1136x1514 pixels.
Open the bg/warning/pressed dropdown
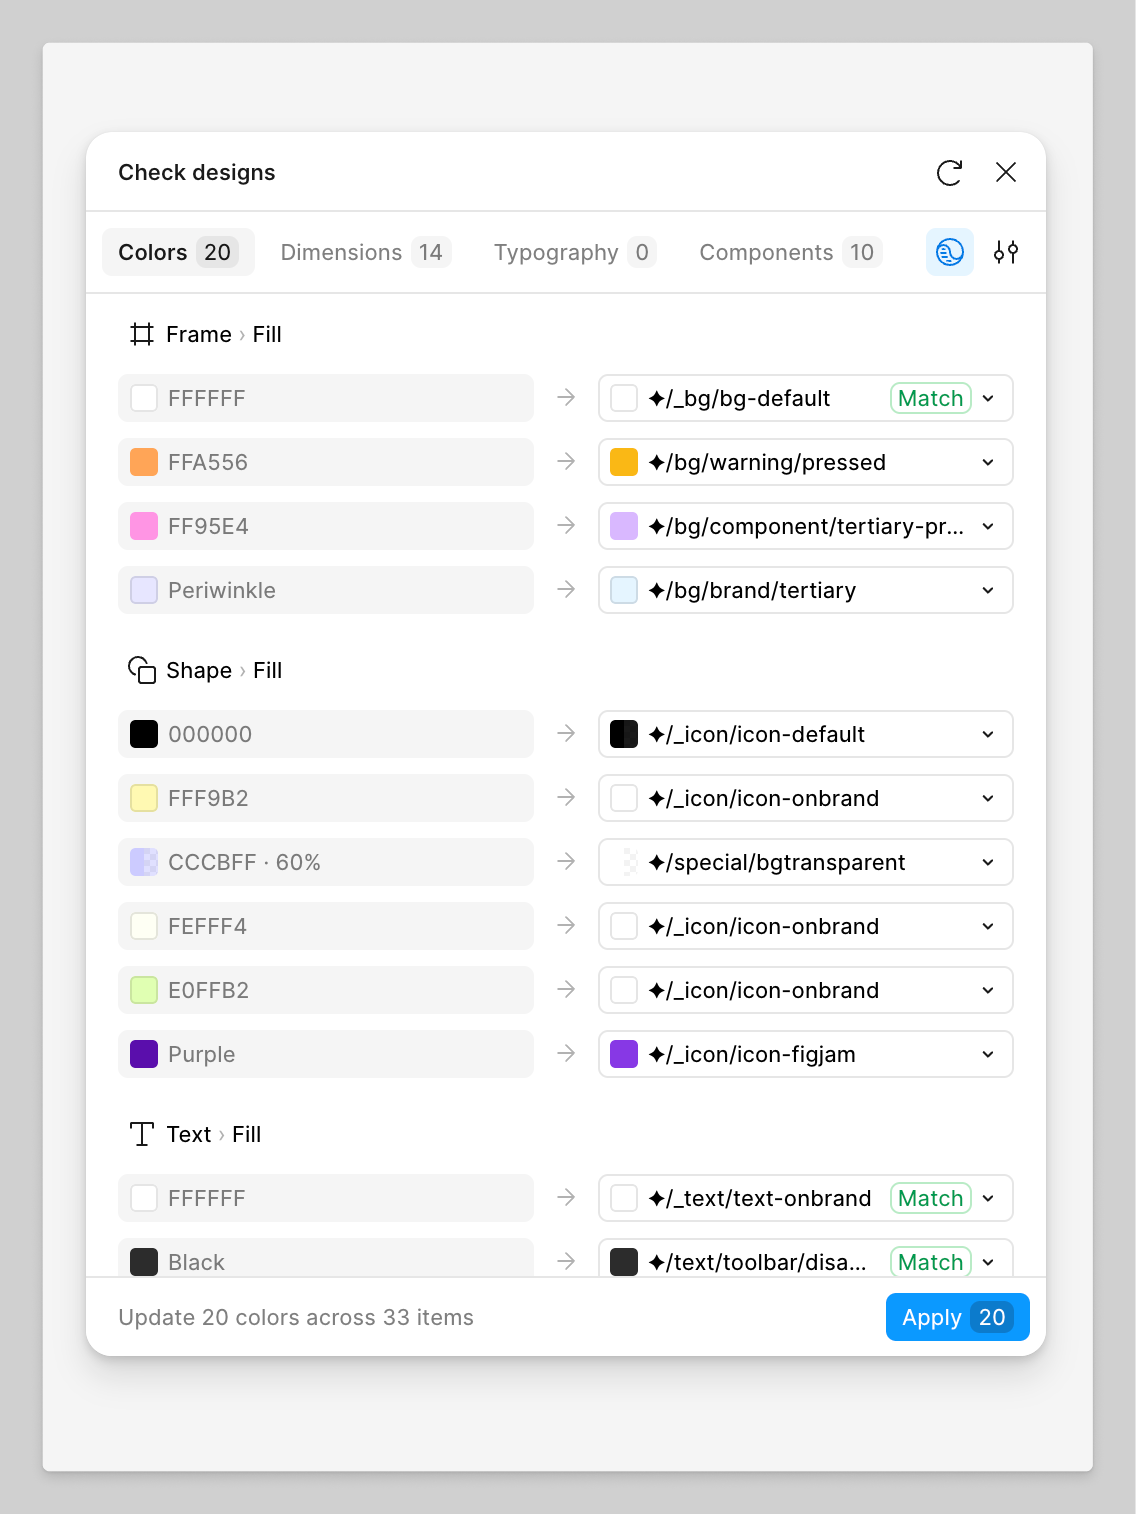click(x=806, y=462)
